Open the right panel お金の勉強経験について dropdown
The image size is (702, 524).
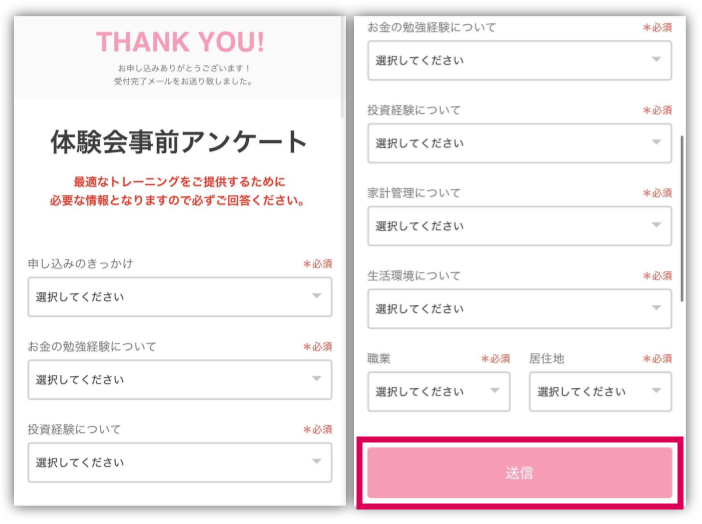(x=519, y=60)
